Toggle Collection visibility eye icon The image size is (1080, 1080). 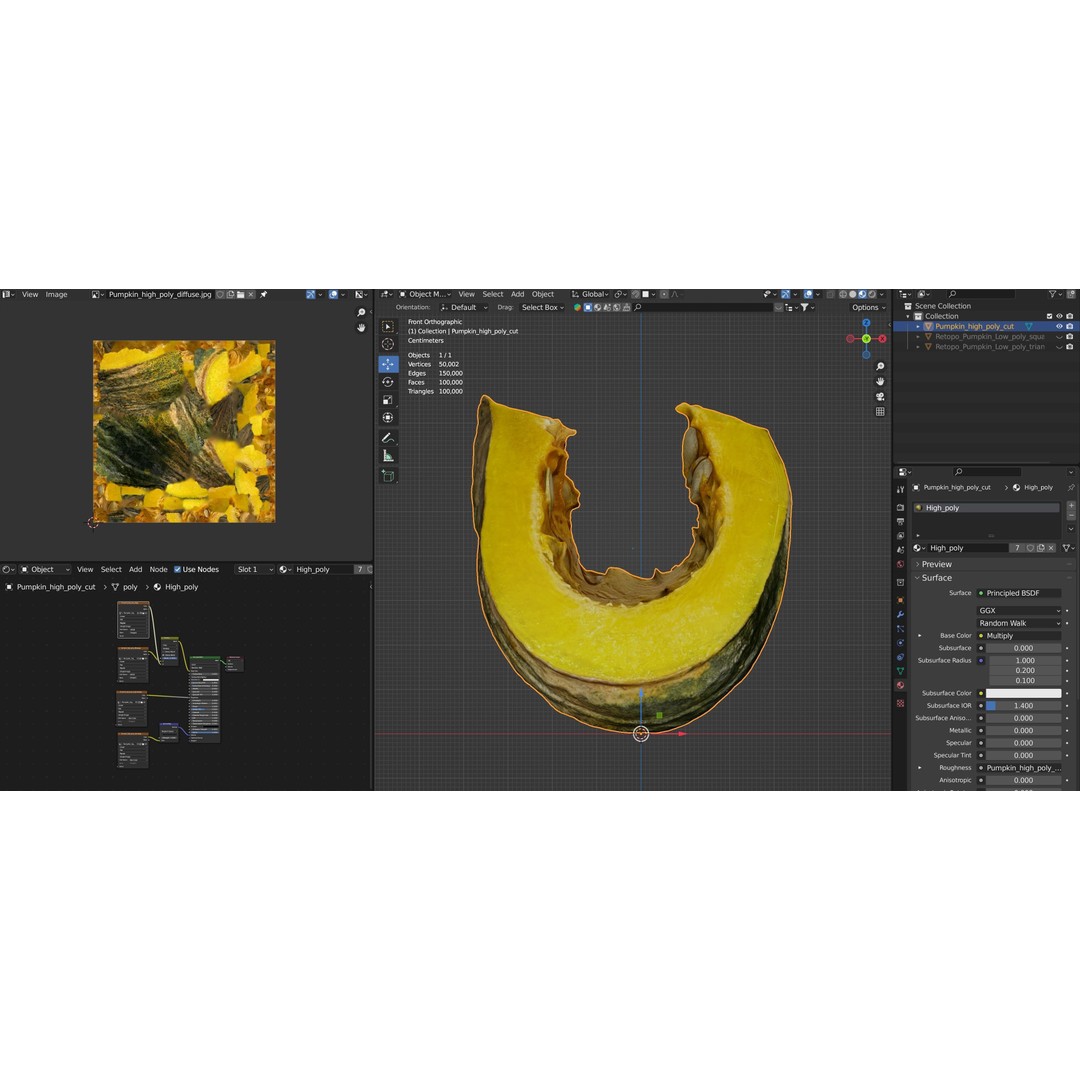tap(1059, 316)
